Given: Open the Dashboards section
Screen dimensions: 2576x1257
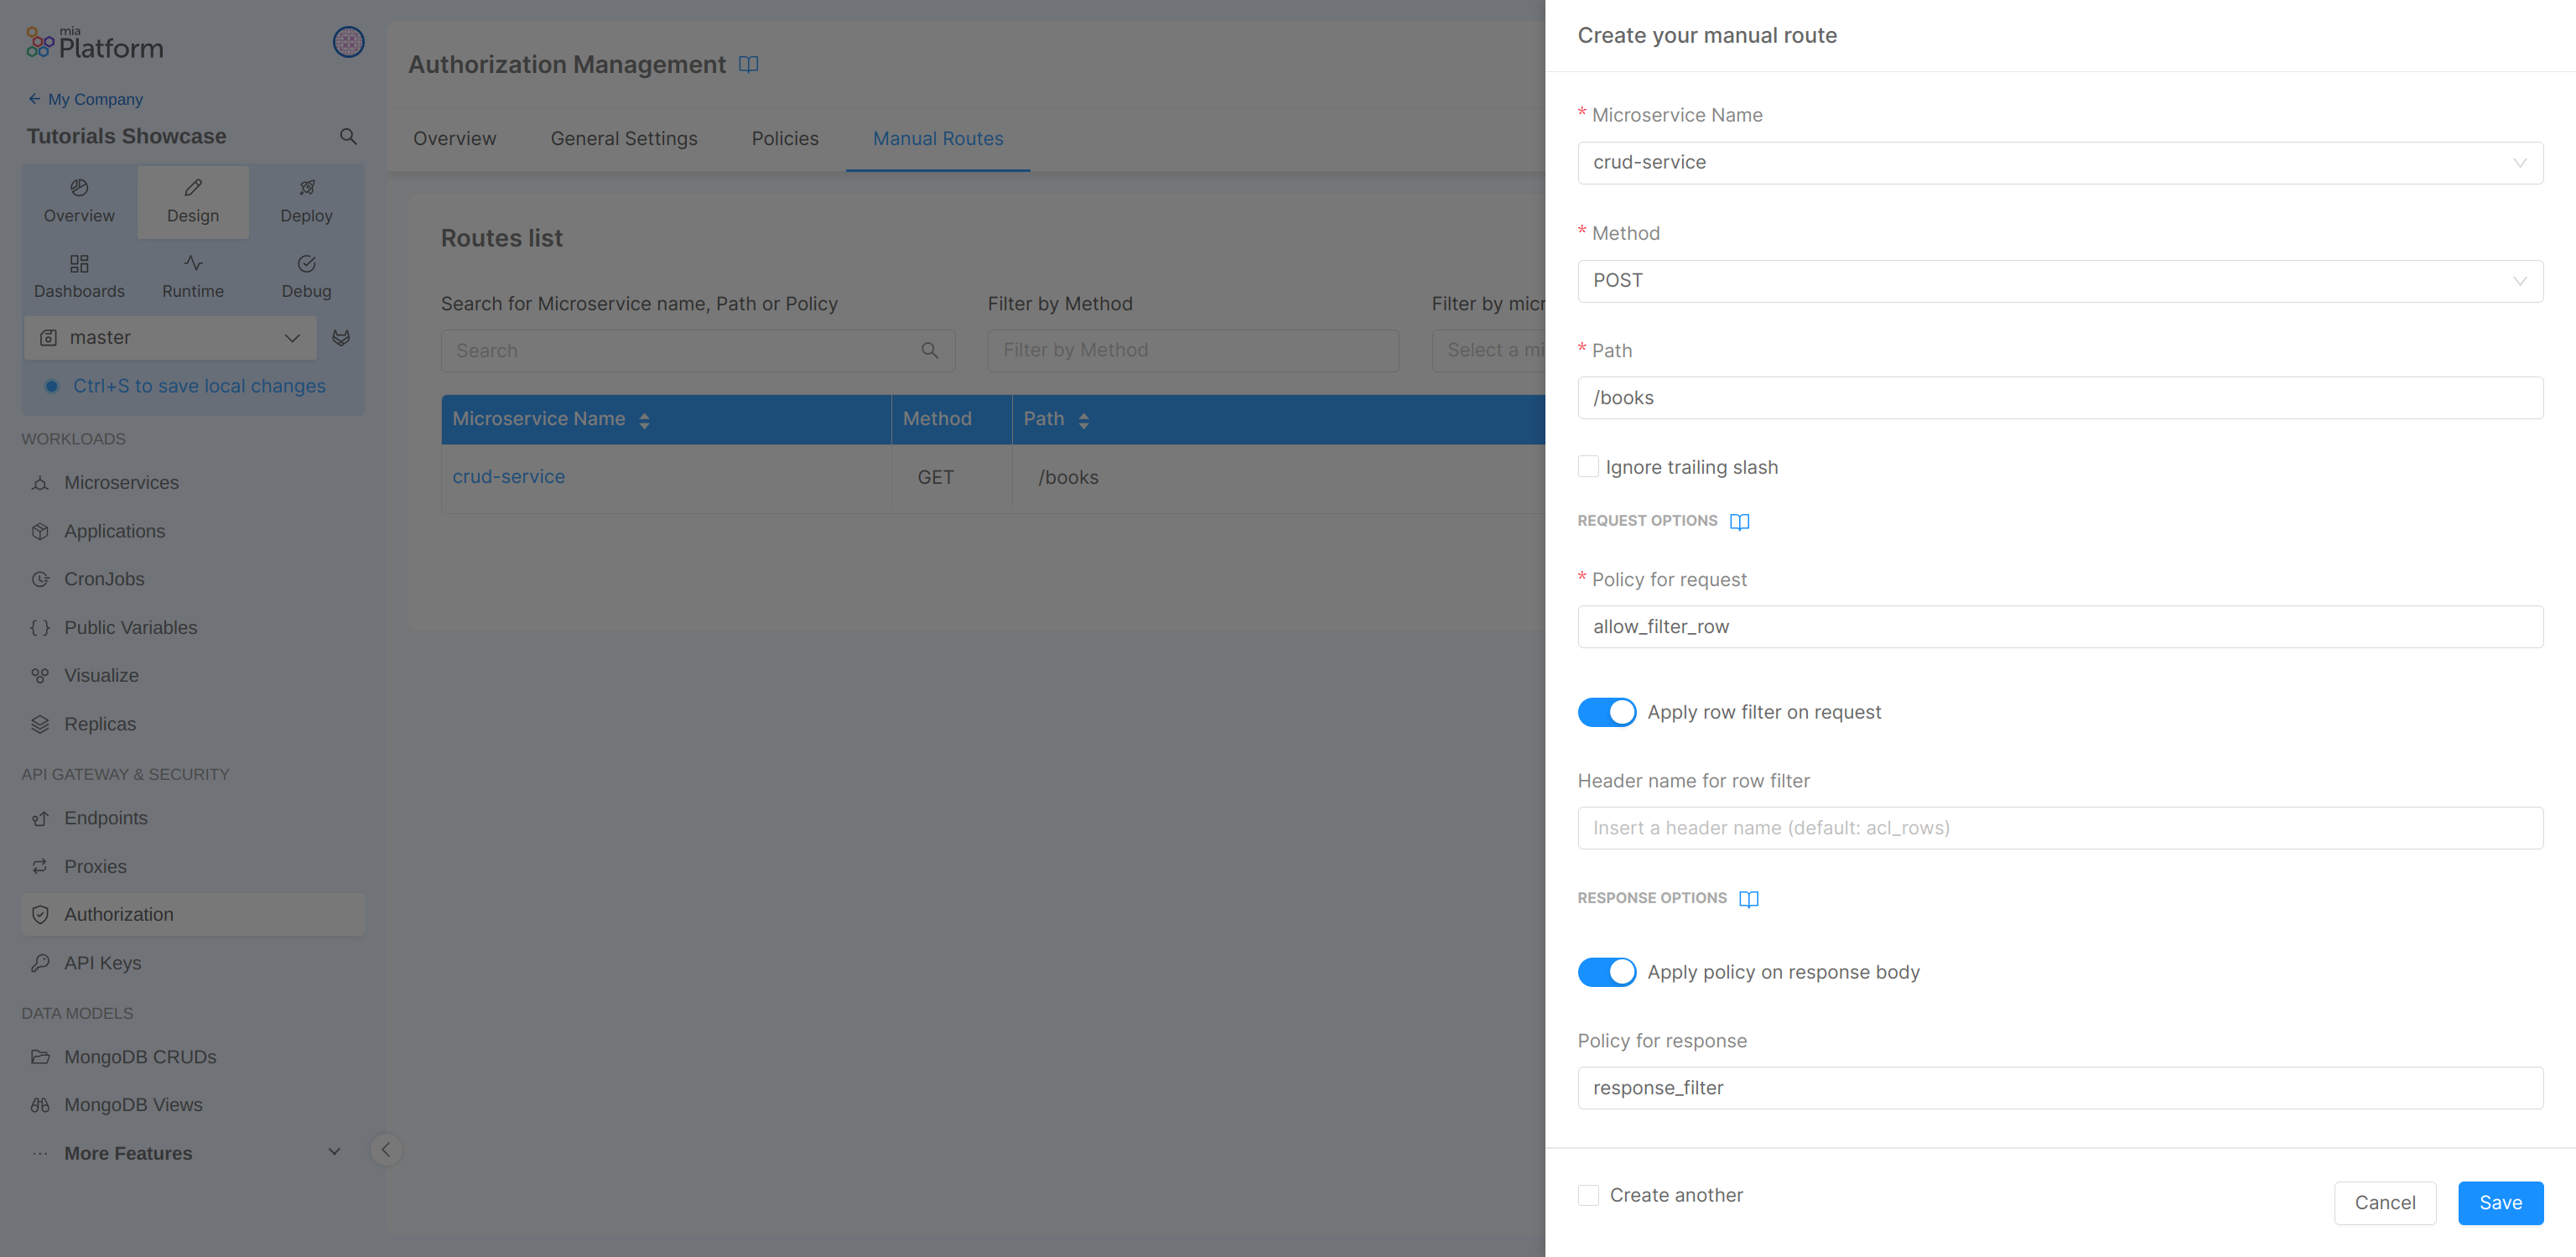Looking at the screenshot, I should [79, 275].
